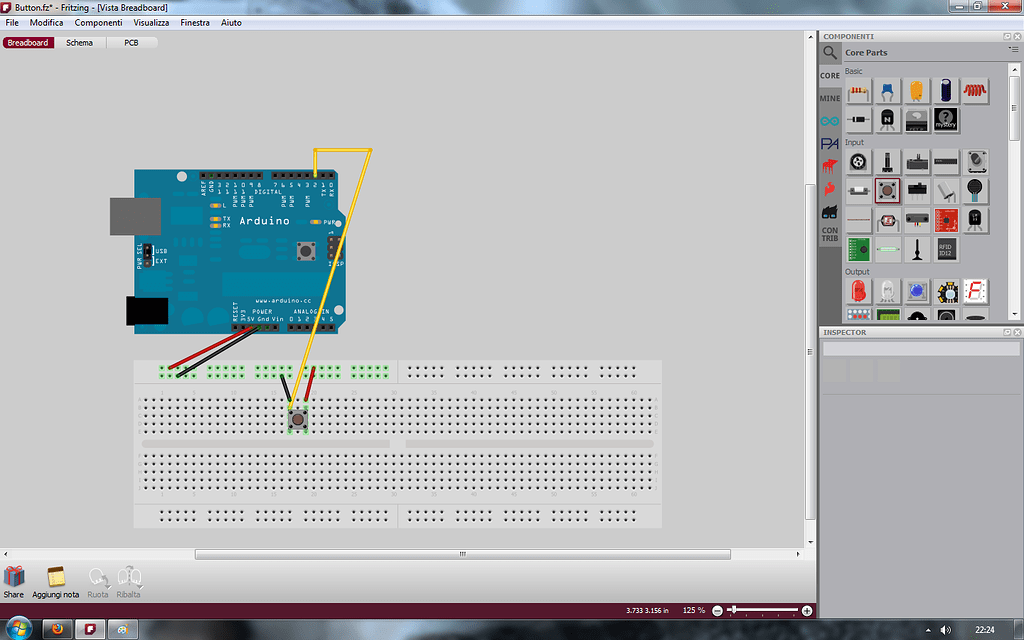Viewport: 1024px width, 640px height.
Task: Select the electrolytic capacitor part
Action: [944, 89]
